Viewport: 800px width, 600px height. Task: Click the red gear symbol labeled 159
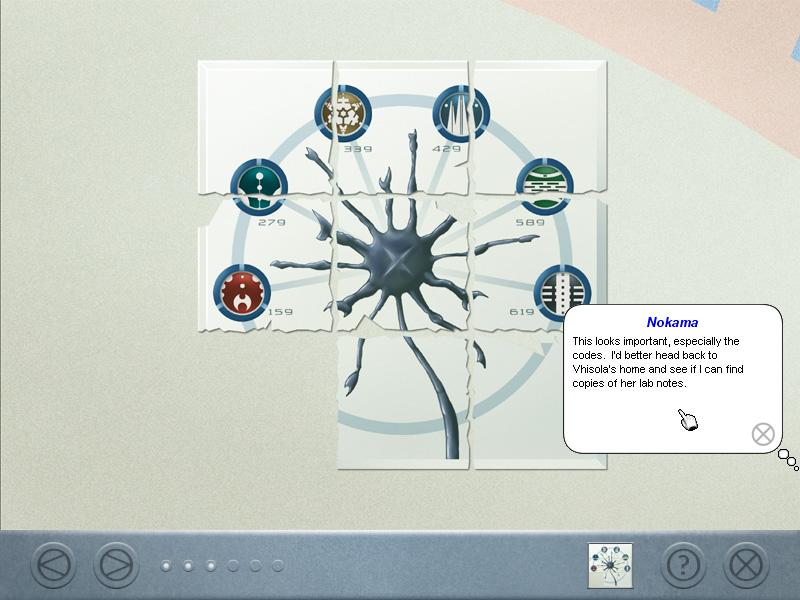click(242, 292)
